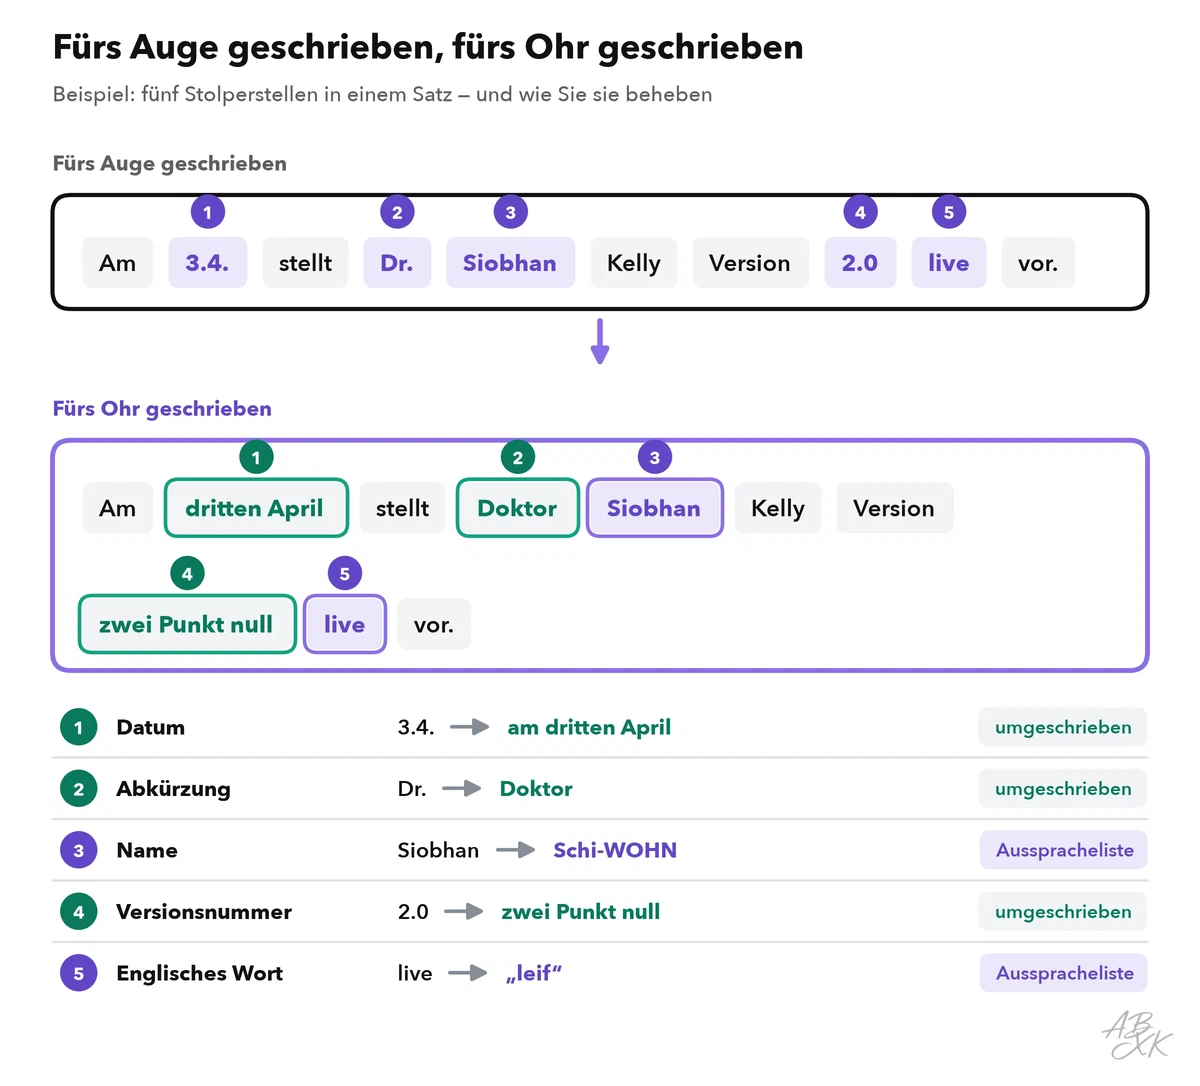
Task: Click the purple number 3 badge in the Name row
Action: pyautogui.click(x=79, y=850)
